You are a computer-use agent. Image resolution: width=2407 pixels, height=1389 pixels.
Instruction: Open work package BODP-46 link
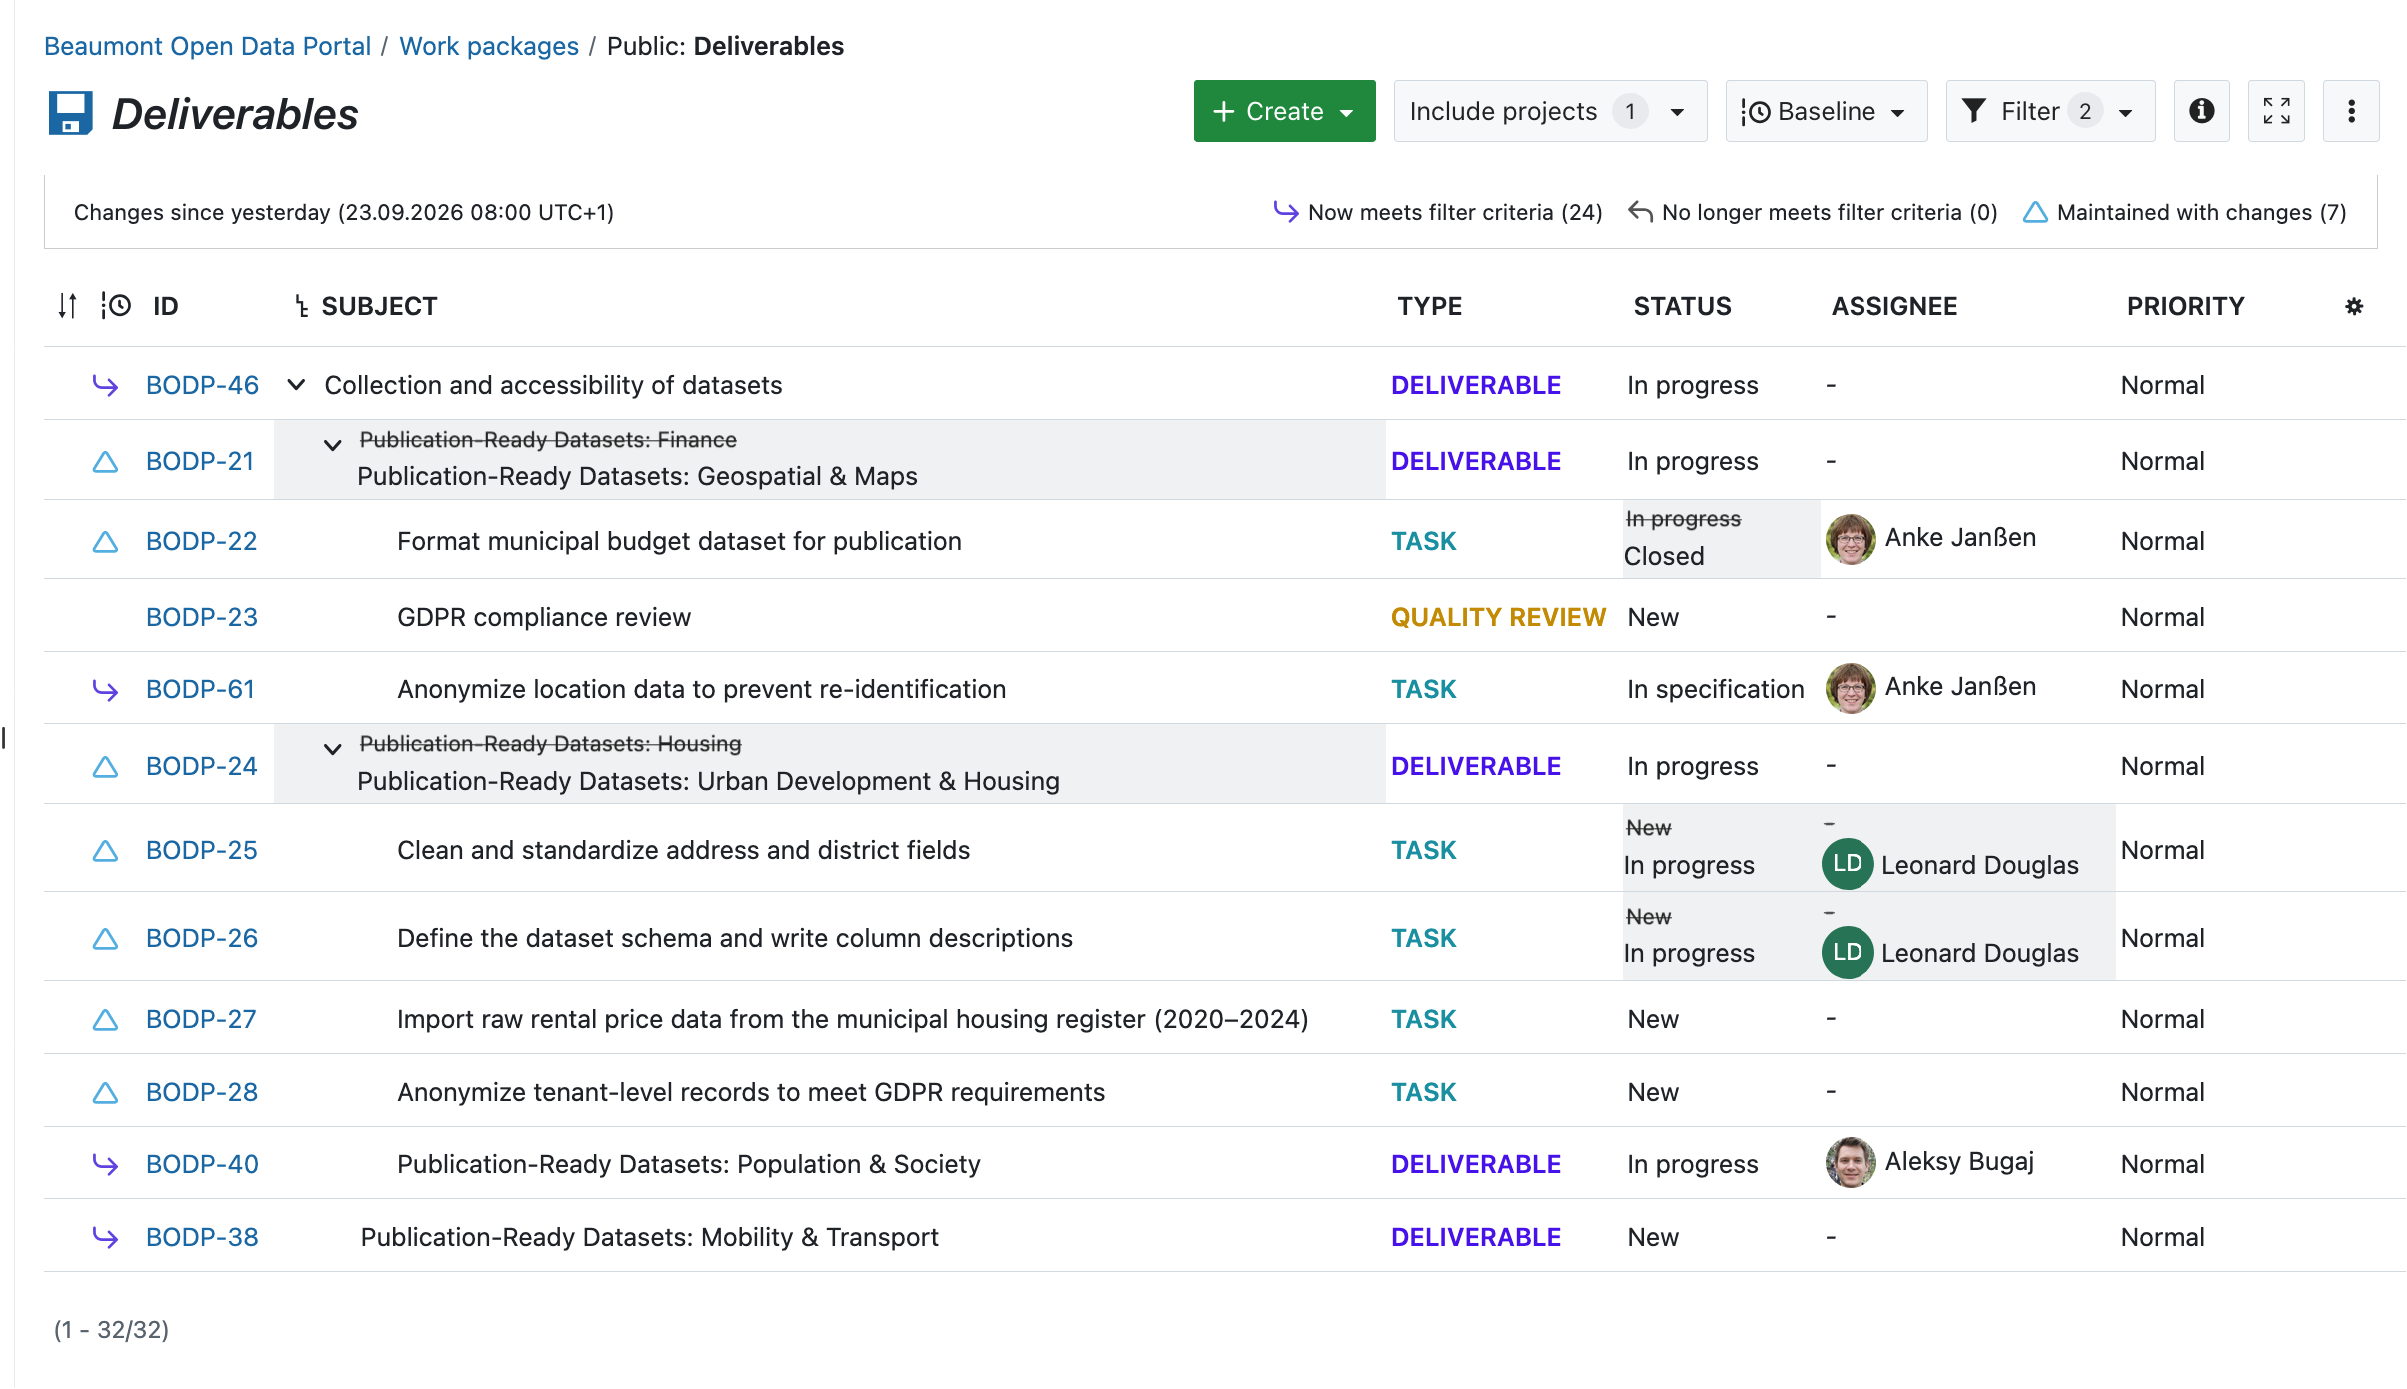[202, 385]
